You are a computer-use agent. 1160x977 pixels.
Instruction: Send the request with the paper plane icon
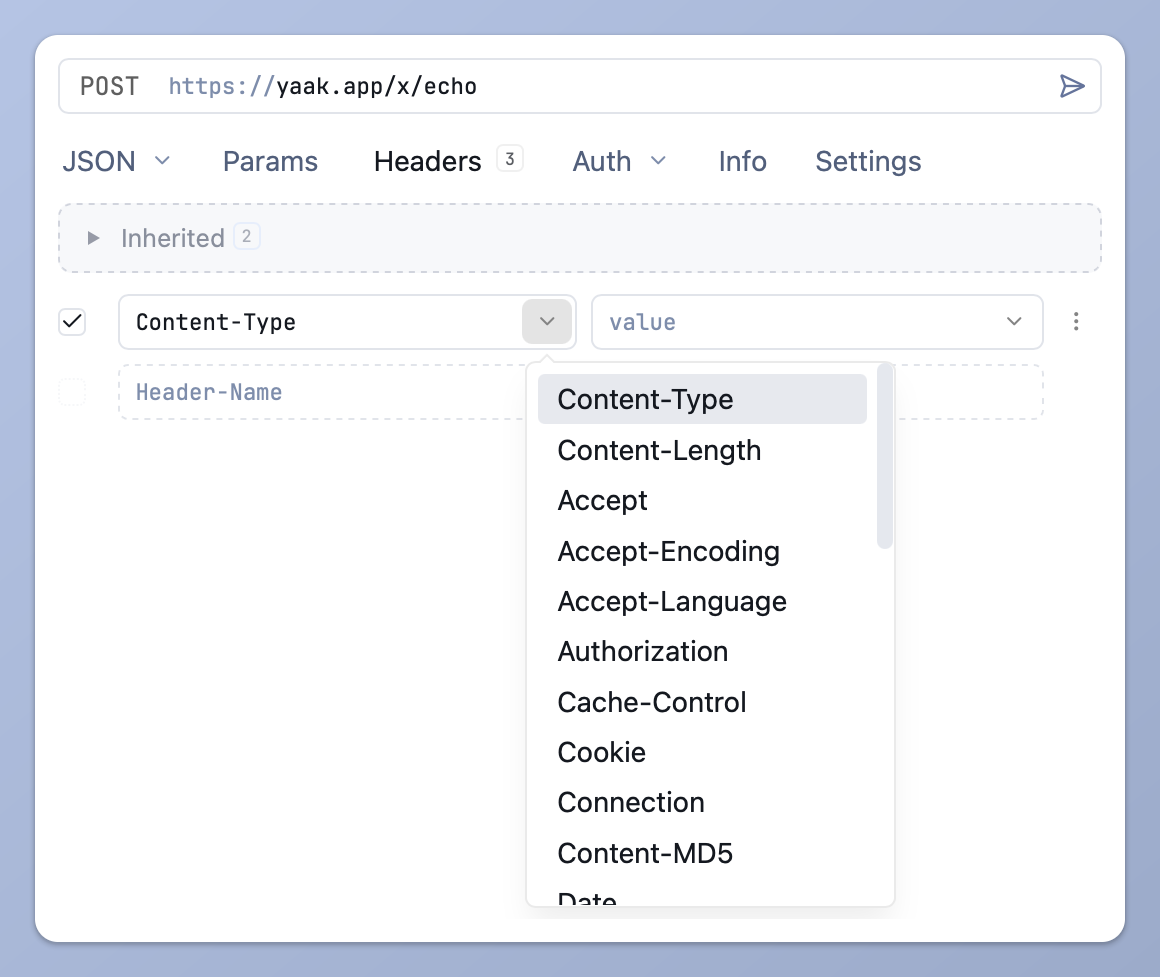tap(1071, 86)
